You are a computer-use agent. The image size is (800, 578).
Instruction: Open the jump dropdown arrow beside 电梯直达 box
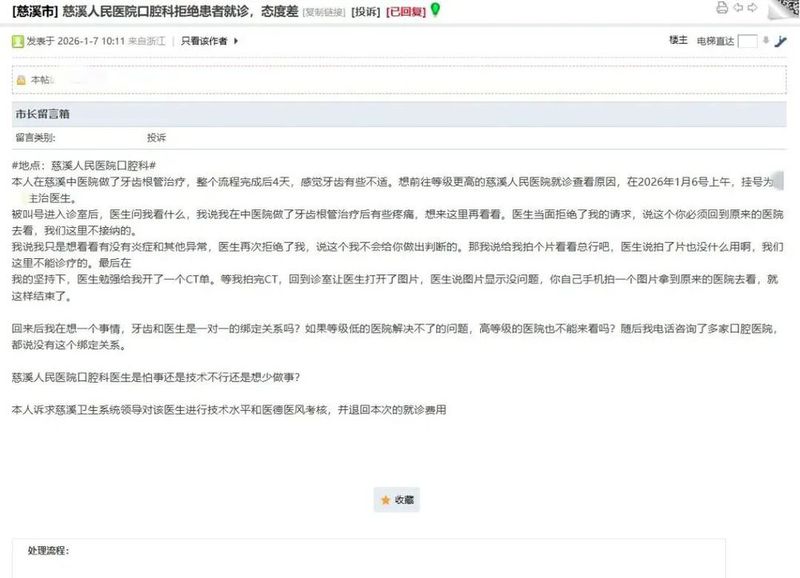pos(766,40)
